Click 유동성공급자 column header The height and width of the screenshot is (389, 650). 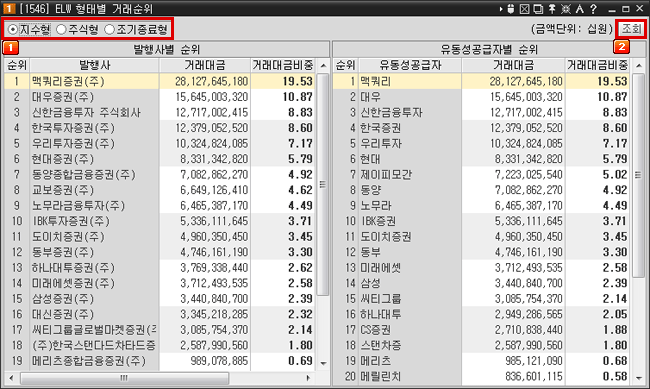410,65
